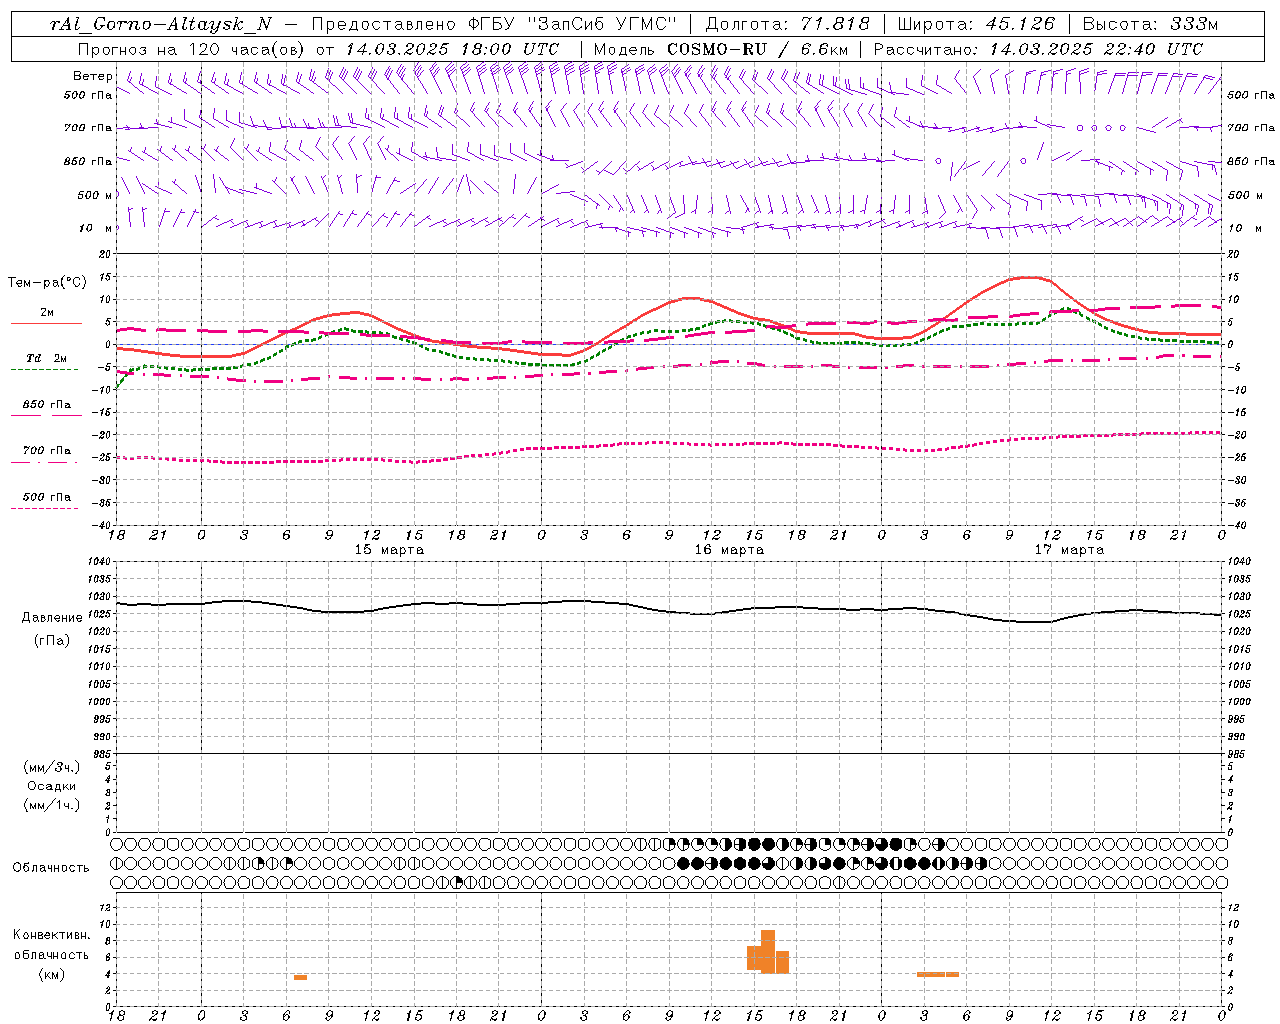Image resolution: width=1280 pixels, height=1024 pixels.
Task: Click the Осадки panel label
Action: [52, 786]
